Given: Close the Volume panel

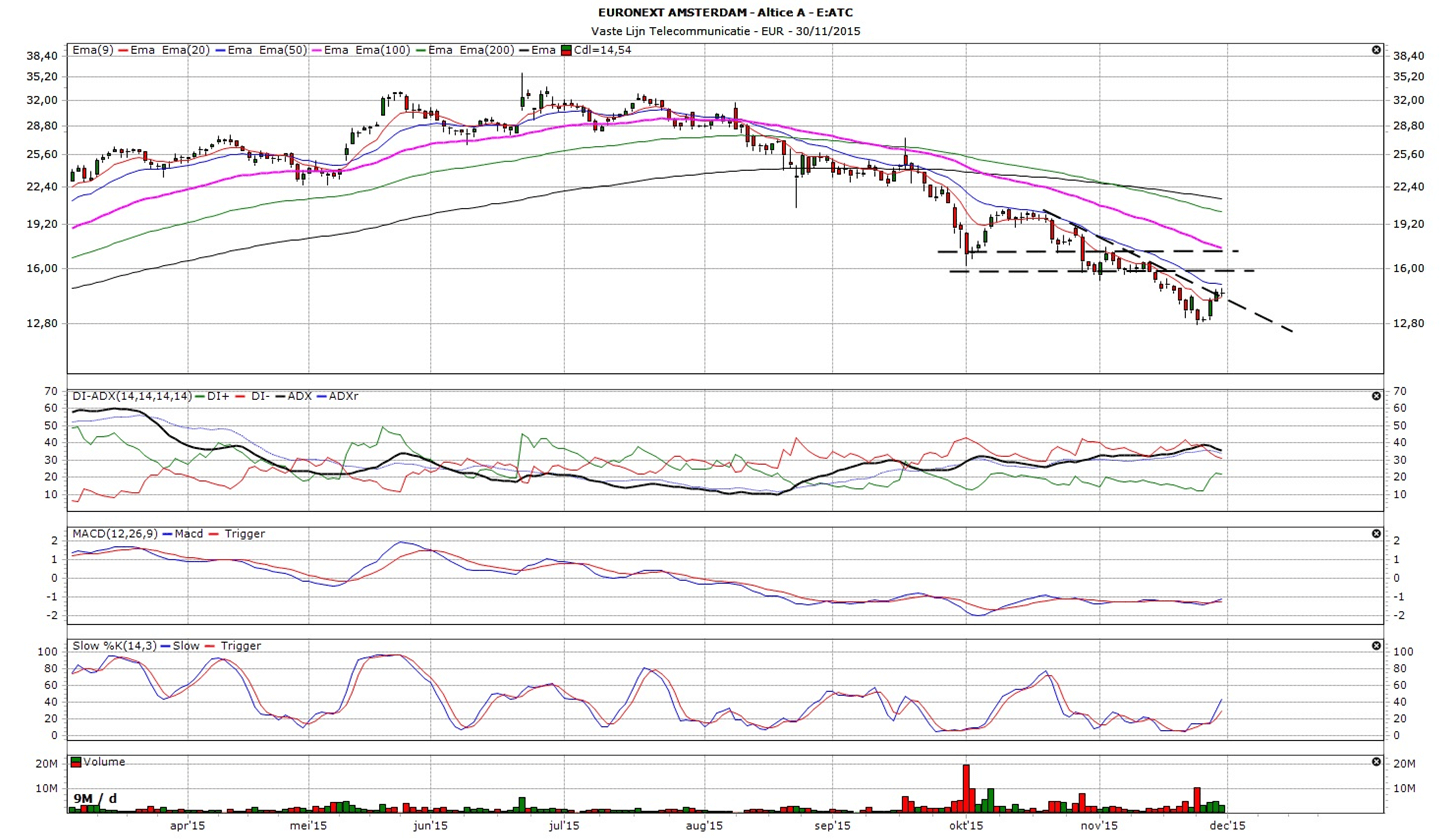Looking at the screenshot, I should tap(1376, 762).
